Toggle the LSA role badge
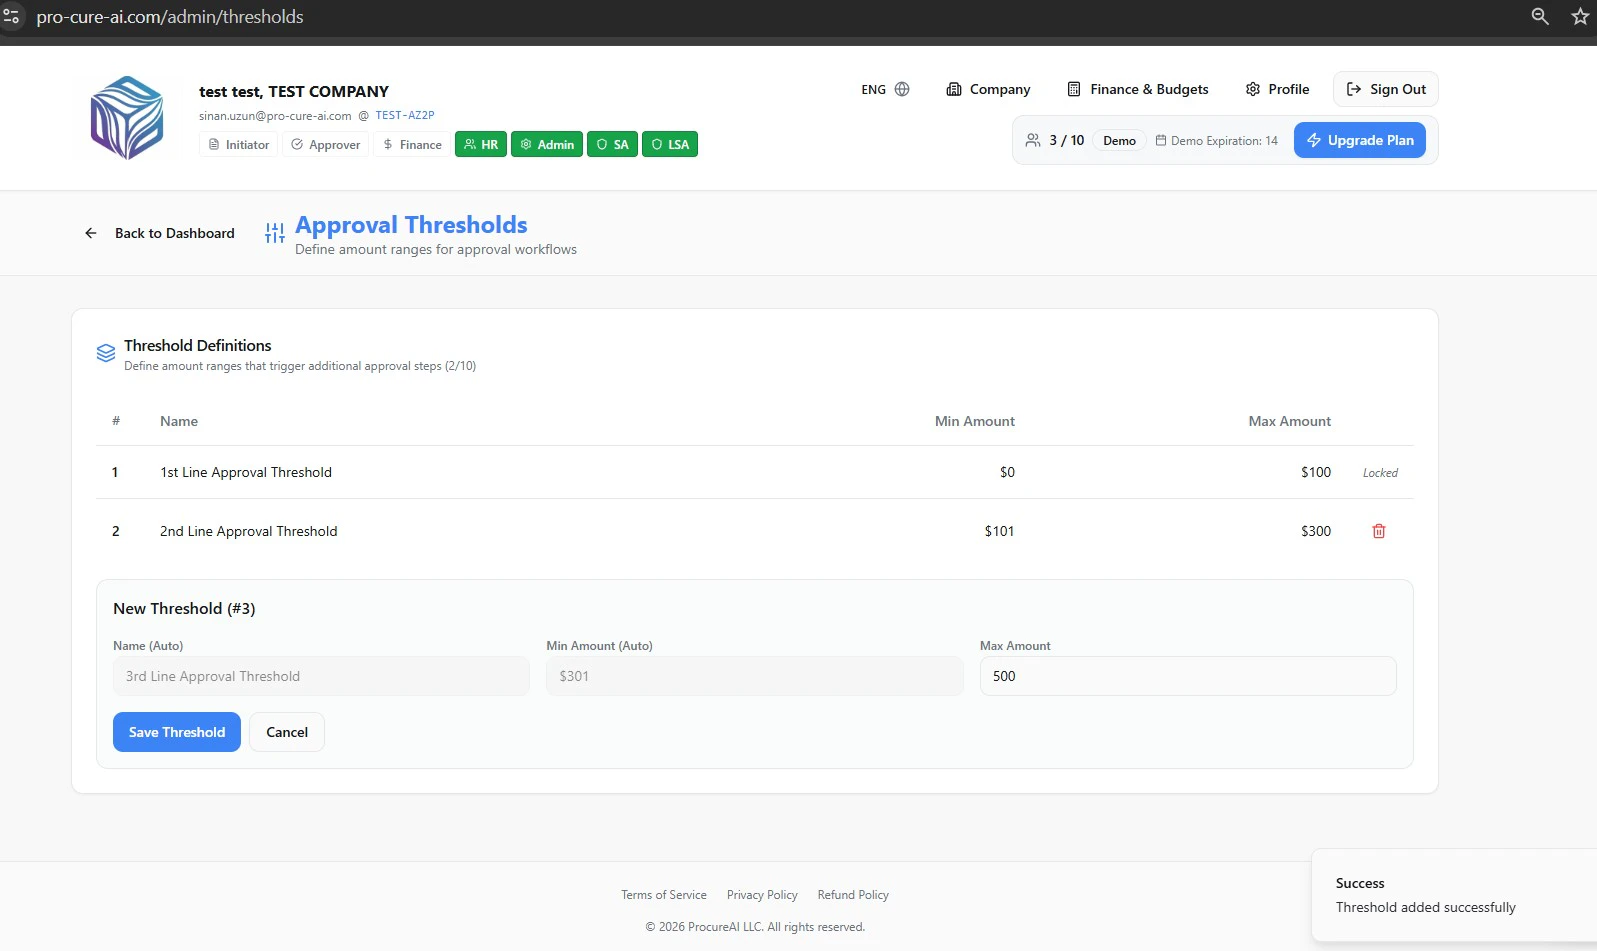Screen dimensions: 1597x951 [x=670, y=145]
